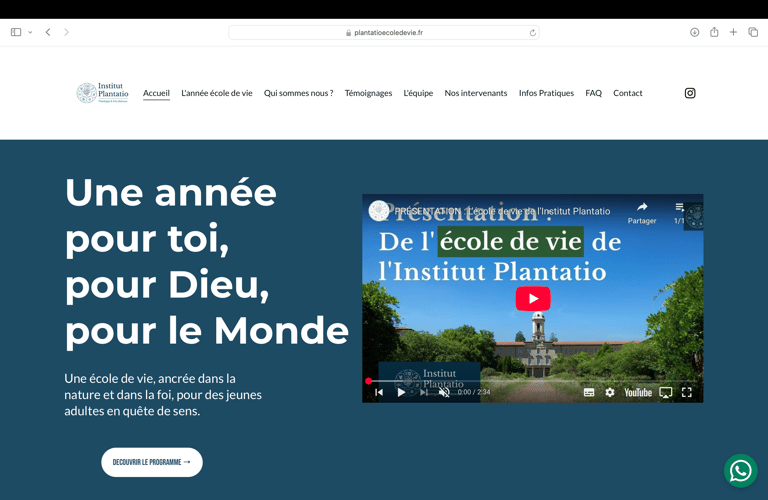Click the 0:00 / 2:34 time display
The width and height of the screenshot is (768, 500).
click(x=474, y=392)
